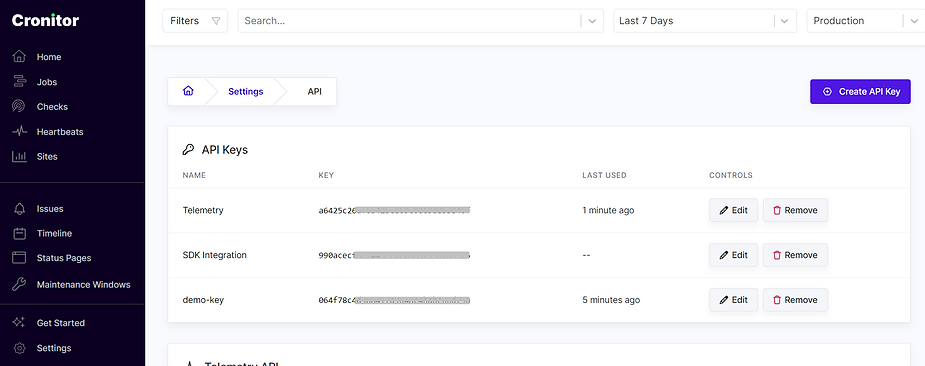Open the Sites chart icon

point(19,156)
